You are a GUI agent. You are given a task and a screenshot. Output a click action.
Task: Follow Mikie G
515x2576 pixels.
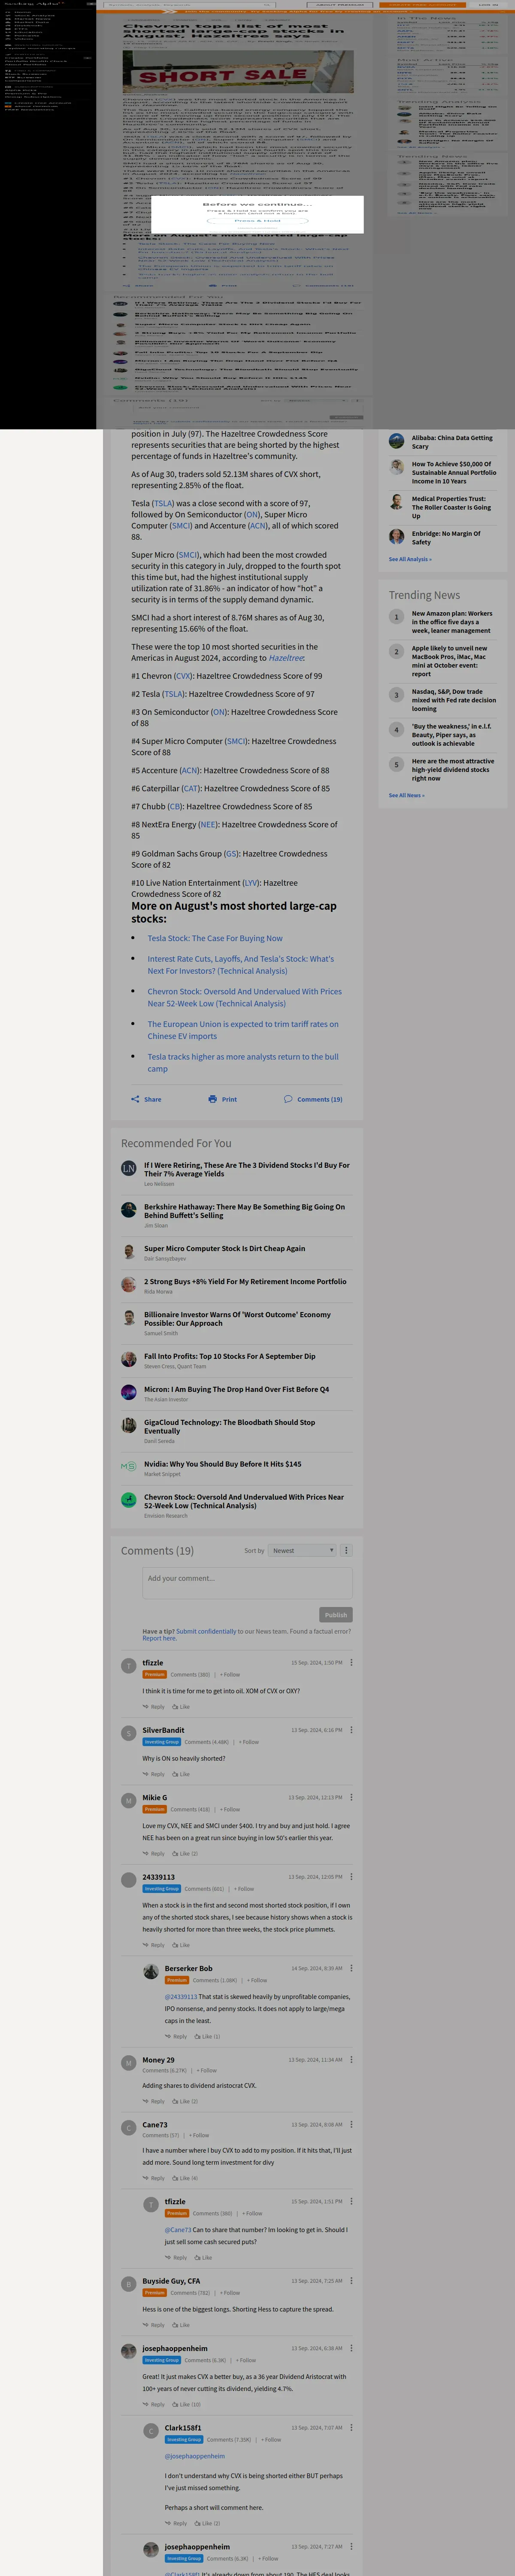click(230, 1809)
